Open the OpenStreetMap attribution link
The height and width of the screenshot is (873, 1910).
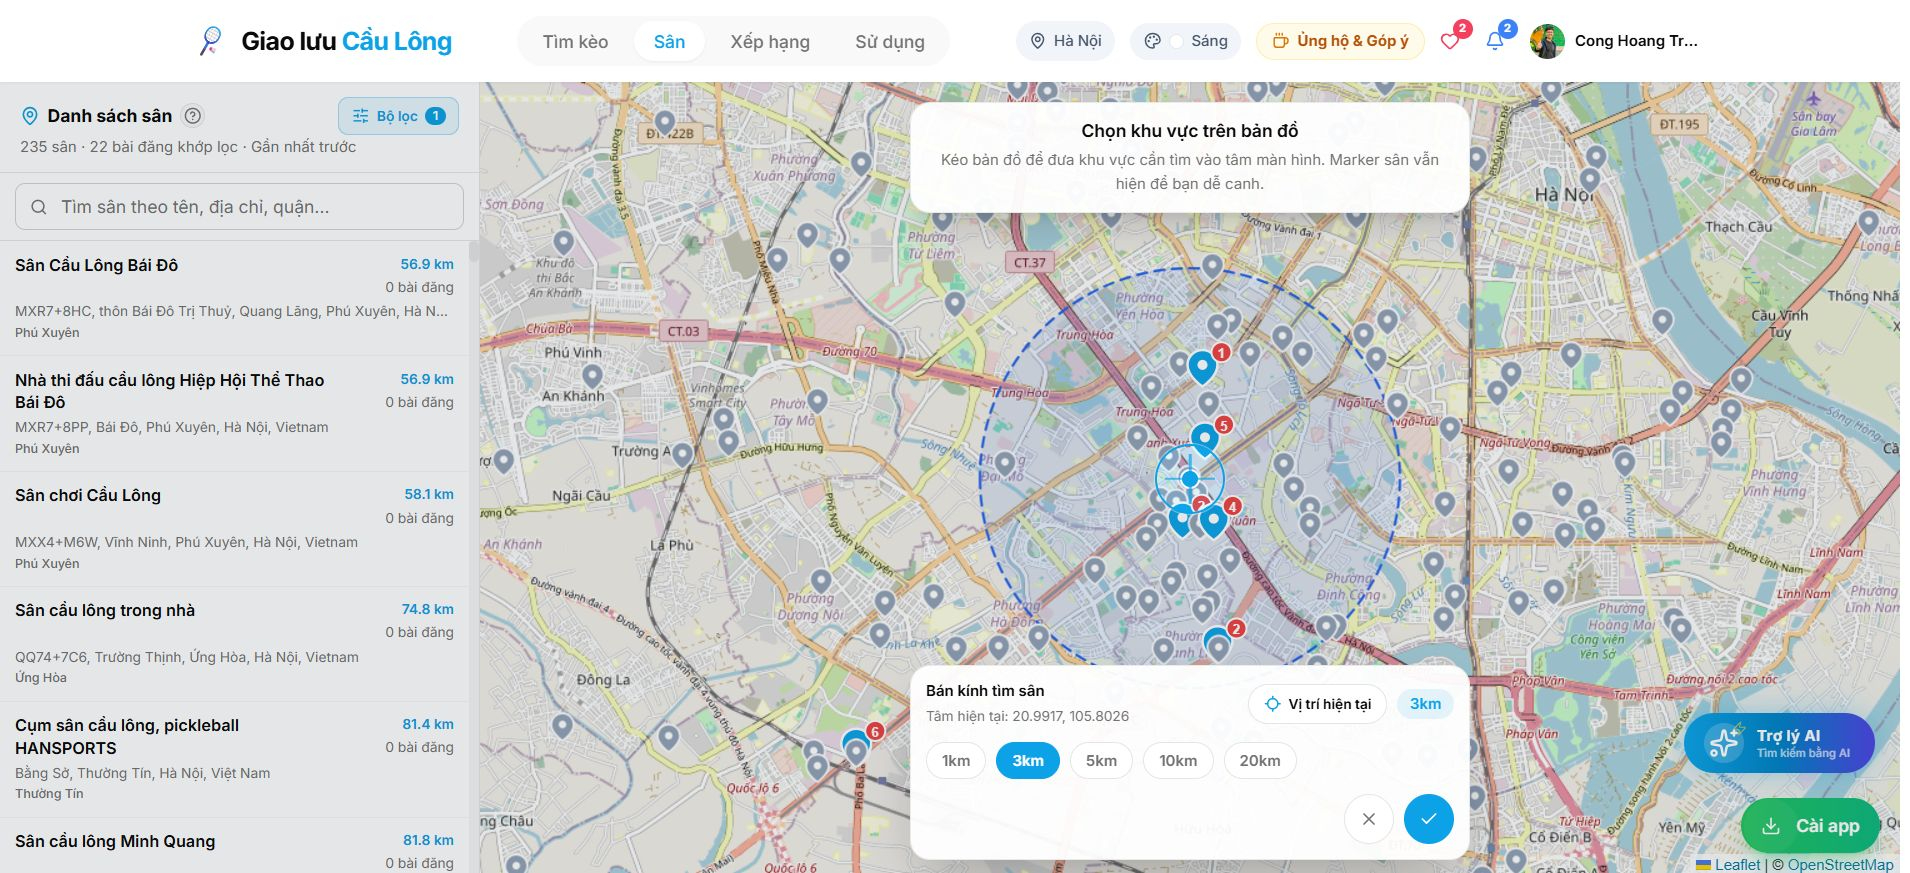click(1840, 865)
